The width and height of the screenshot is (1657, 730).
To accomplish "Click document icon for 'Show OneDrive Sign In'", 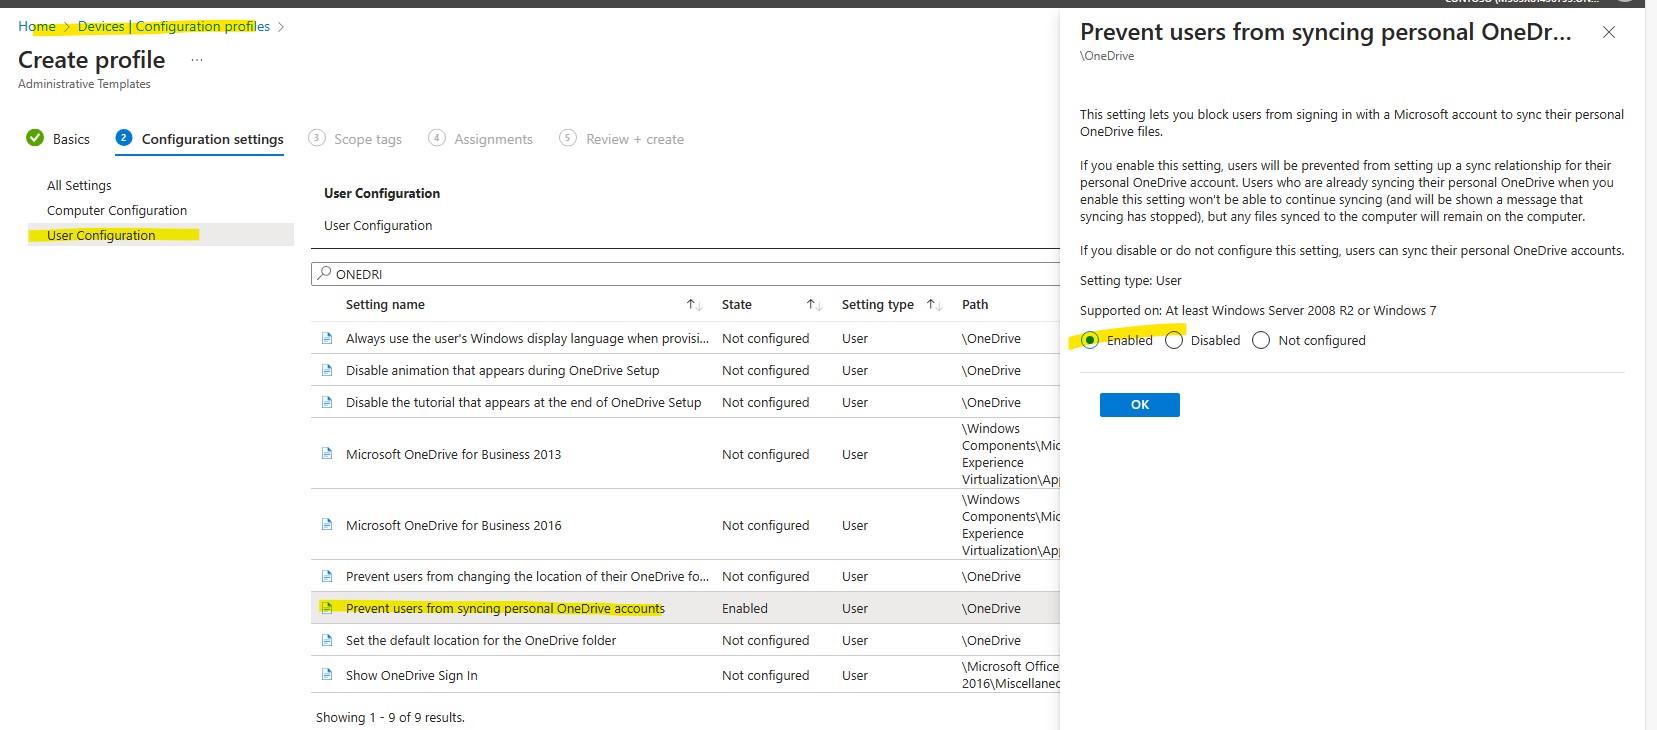I will click(x=326, y=675).
